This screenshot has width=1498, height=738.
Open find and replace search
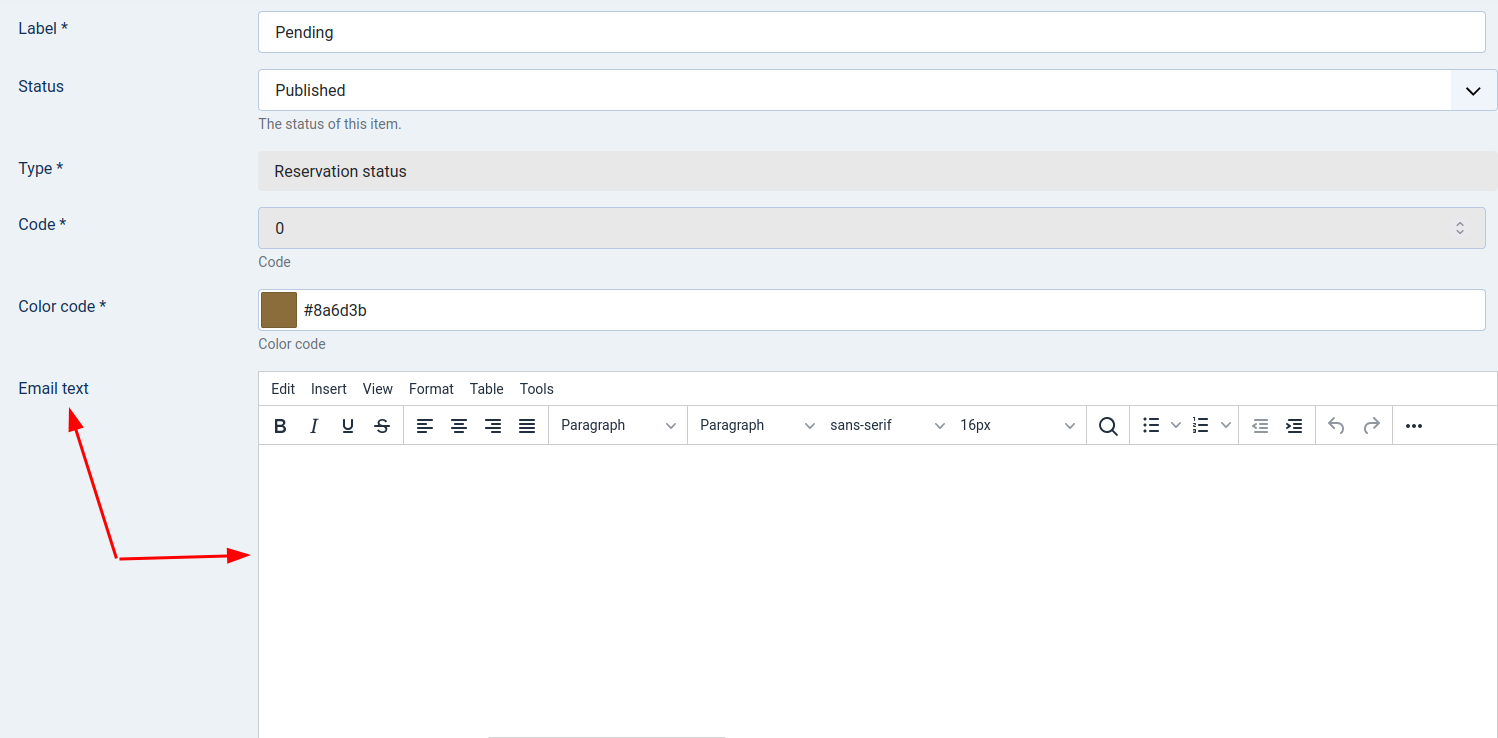click(x=1108, y=426)
